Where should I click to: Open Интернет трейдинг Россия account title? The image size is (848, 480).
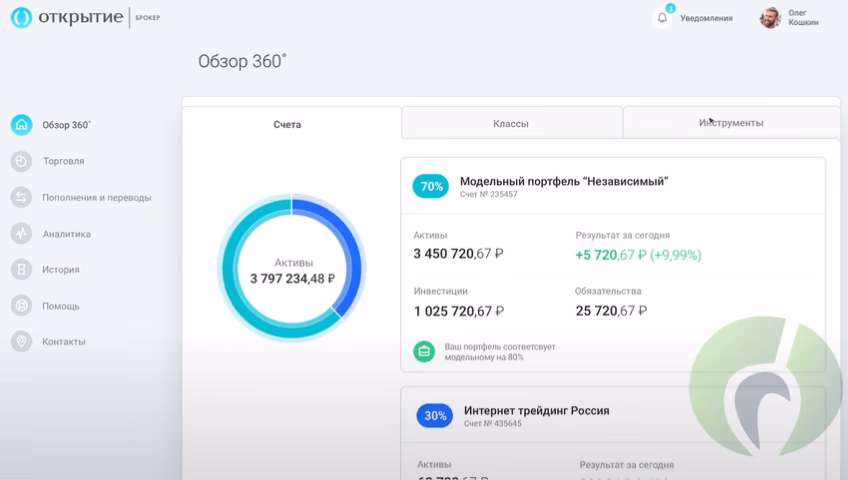pyautogui.click(x=536, y=411)
